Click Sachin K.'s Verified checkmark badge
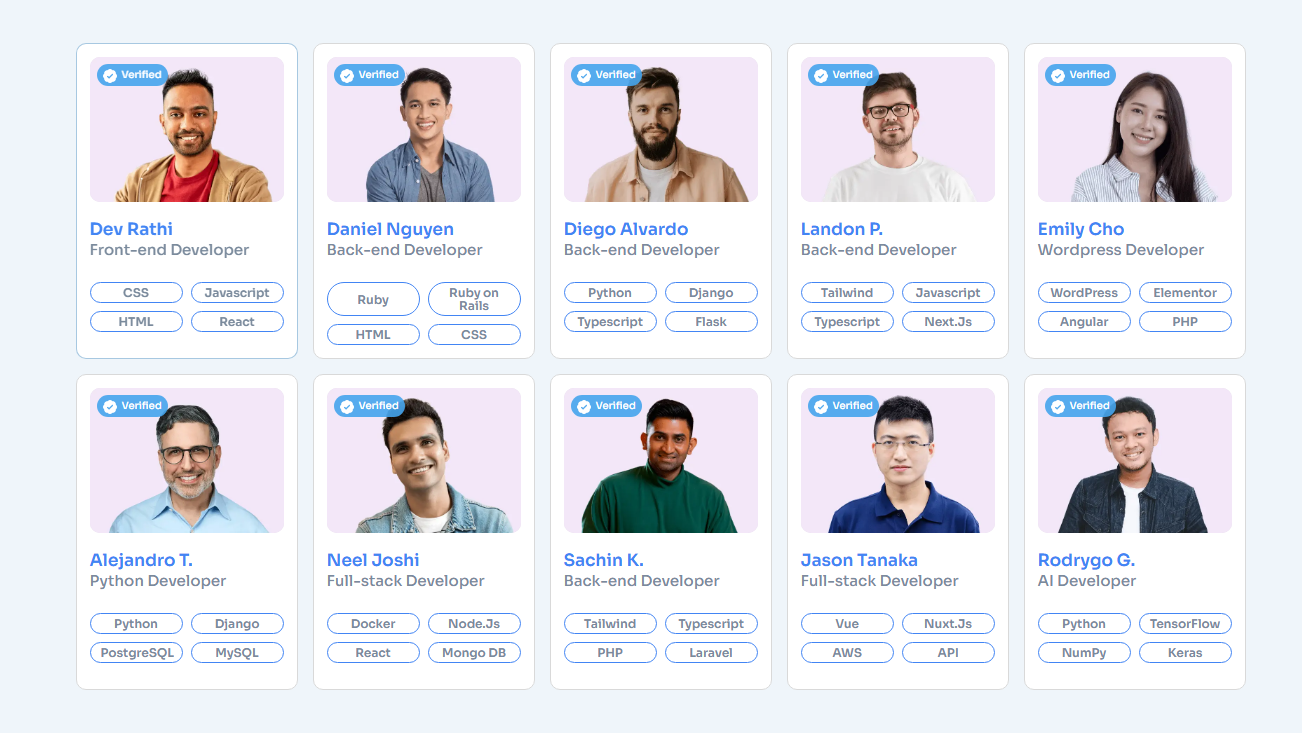Image resolution: width=1302 pixels, height=733 pixels. pos(606,406)
